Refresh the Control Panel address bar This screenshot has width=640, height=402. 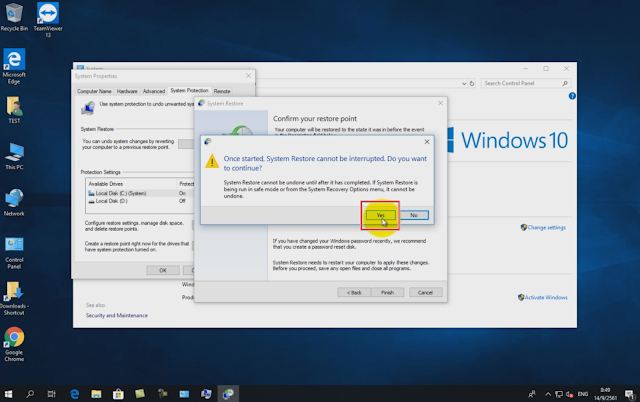[472, 83]
